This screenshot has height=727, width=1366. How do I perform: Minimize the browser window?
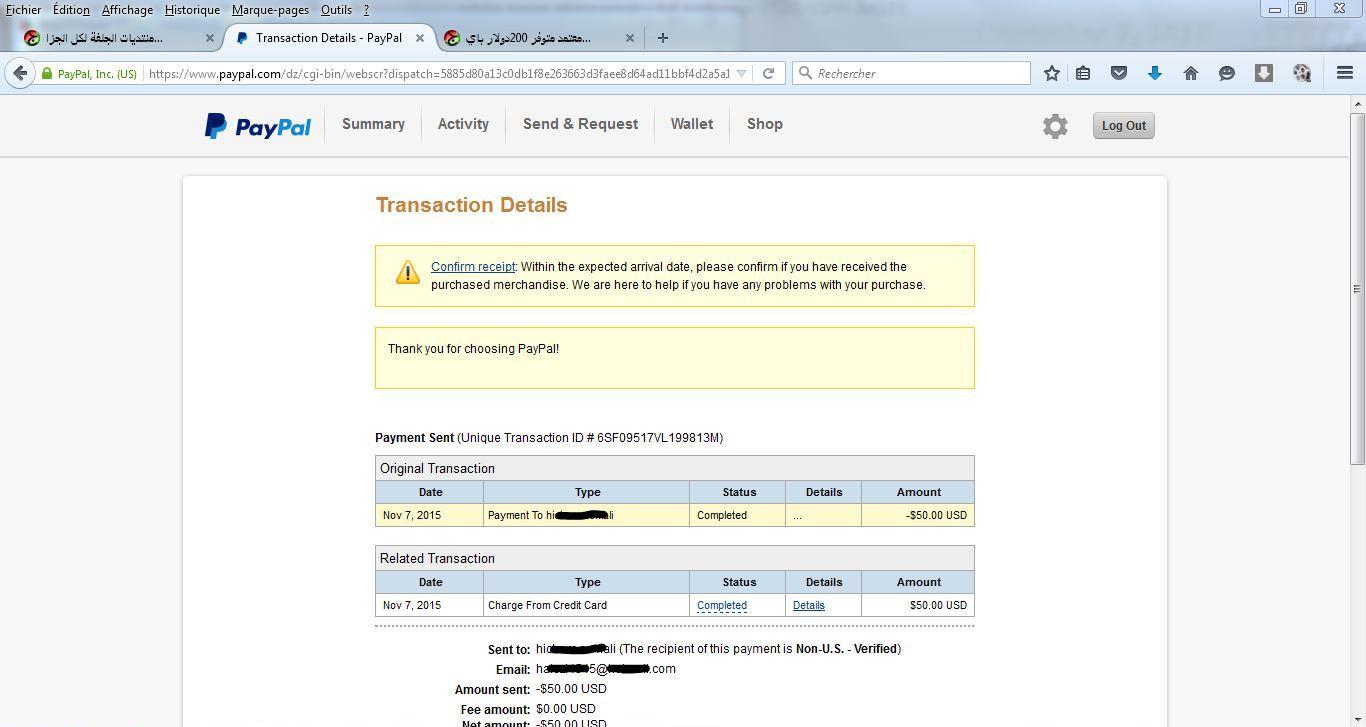[x=1275, y=9]
